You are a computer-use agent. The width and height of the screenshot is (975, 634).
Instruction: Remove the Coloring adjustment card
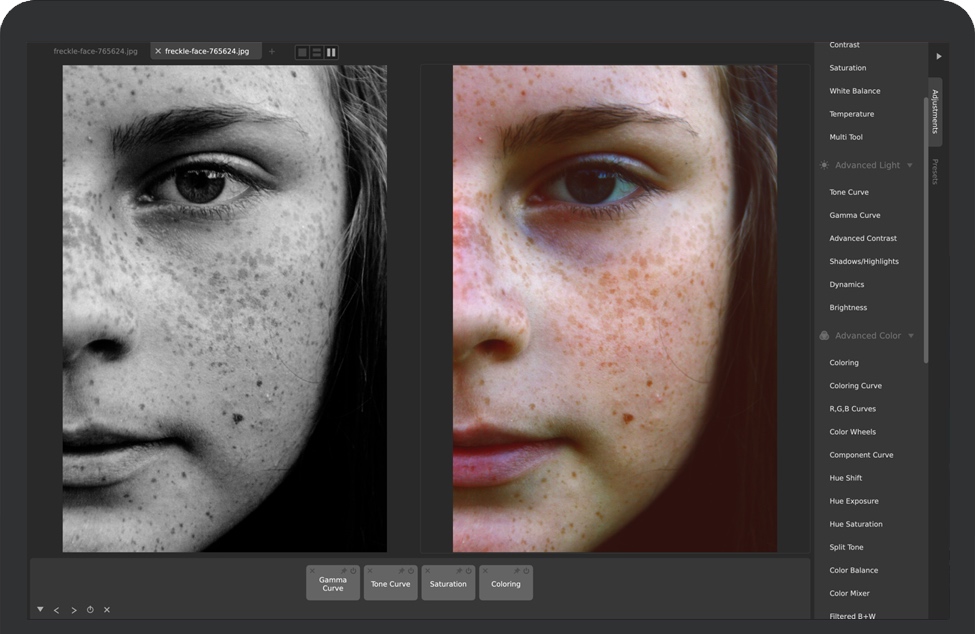pyautogui.click(x=486, y=571)
